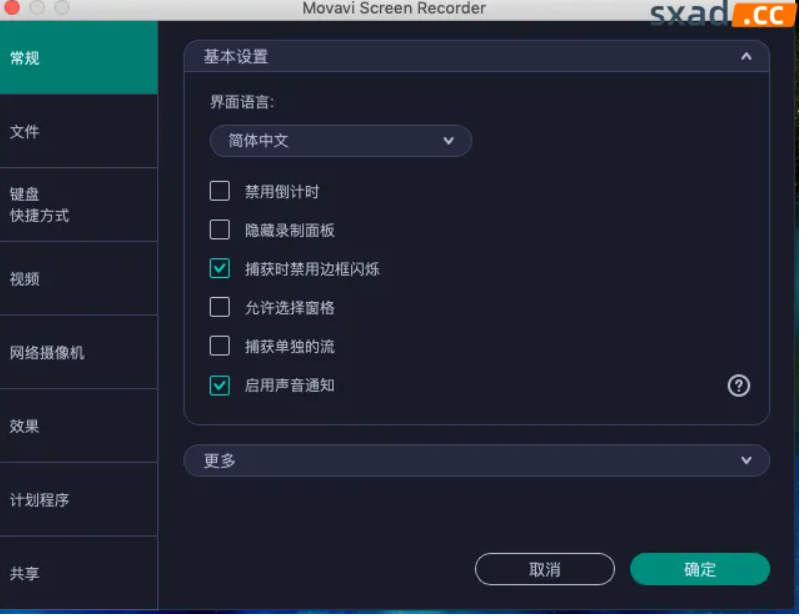The height and width of the screenshot is (616, 802).
Task: Open the 简体中文 language dropdown
Action: (341, 141)
